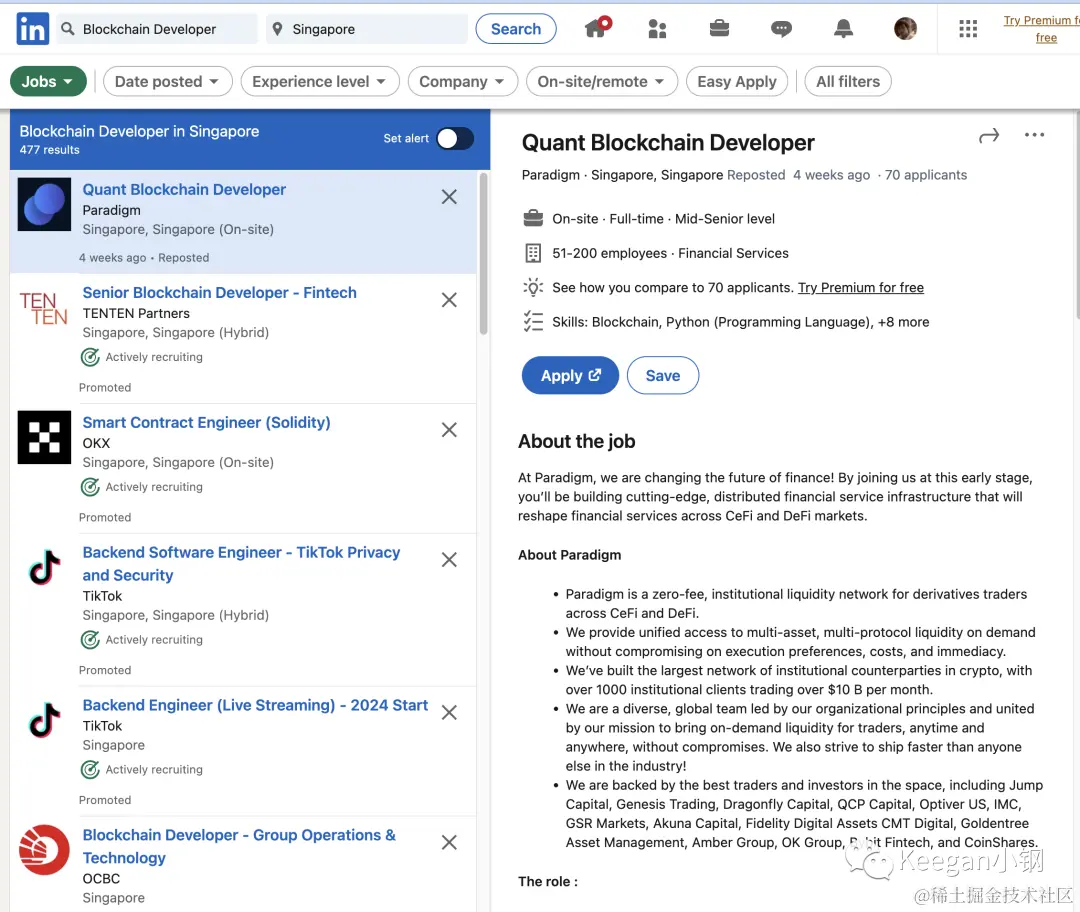
Task: Open the Home feed house icon
Action: point(597,28)
